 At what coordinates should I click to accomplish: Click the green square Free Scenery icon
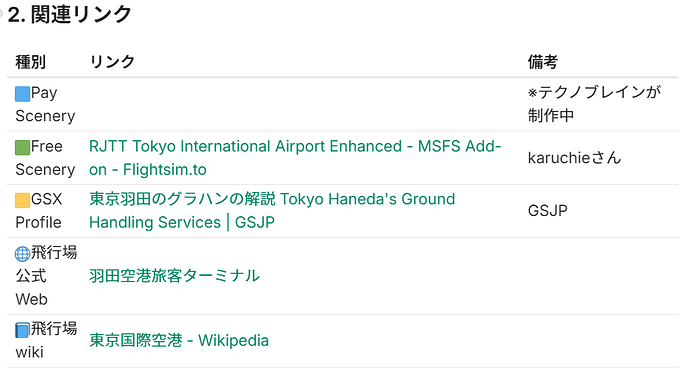tap(22, 147)
